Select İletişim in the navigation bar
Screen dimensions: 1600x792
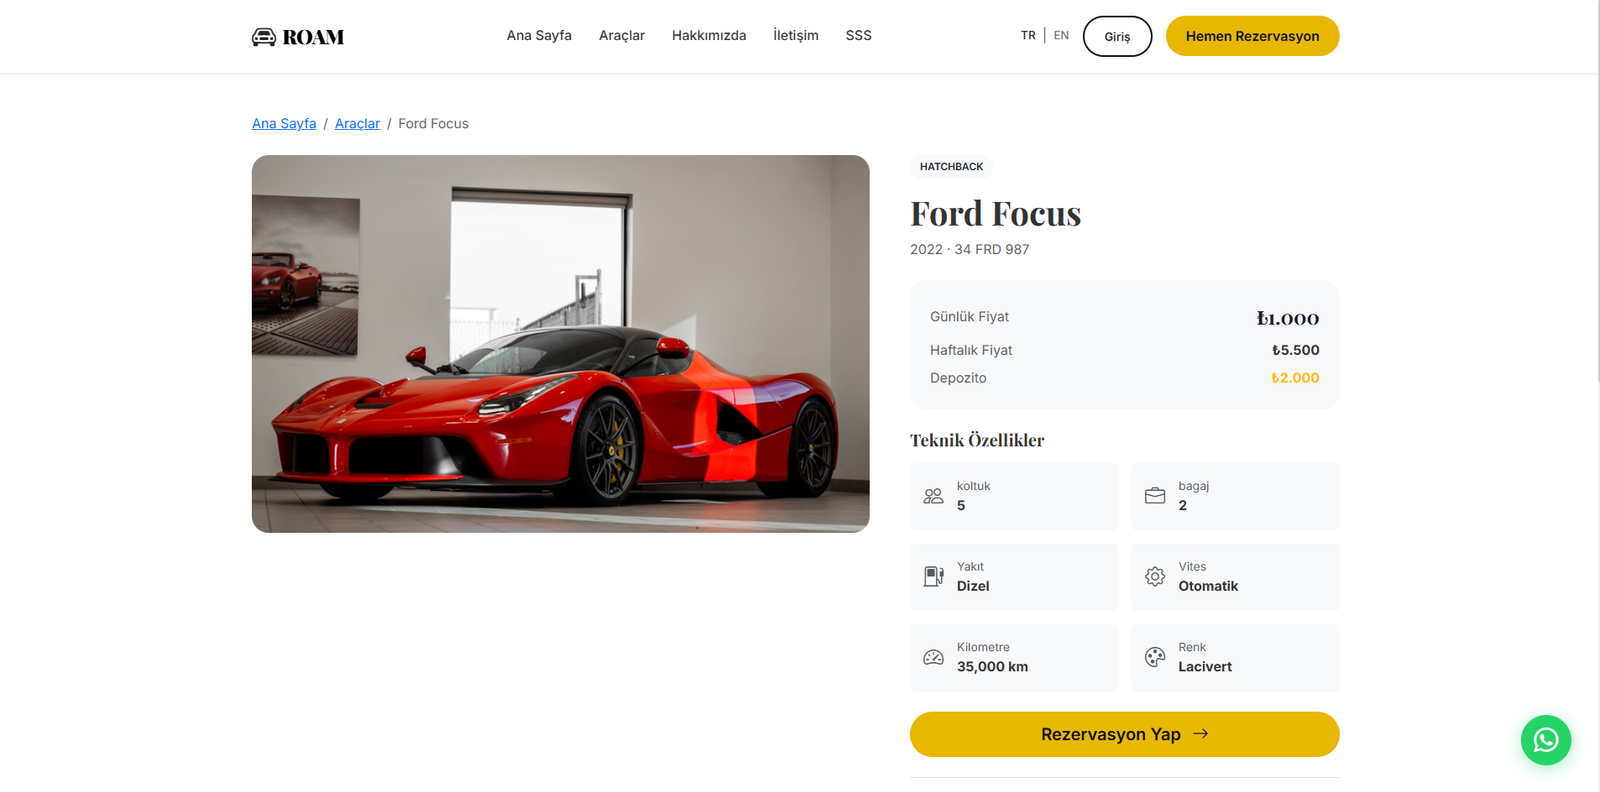[796, 36]
